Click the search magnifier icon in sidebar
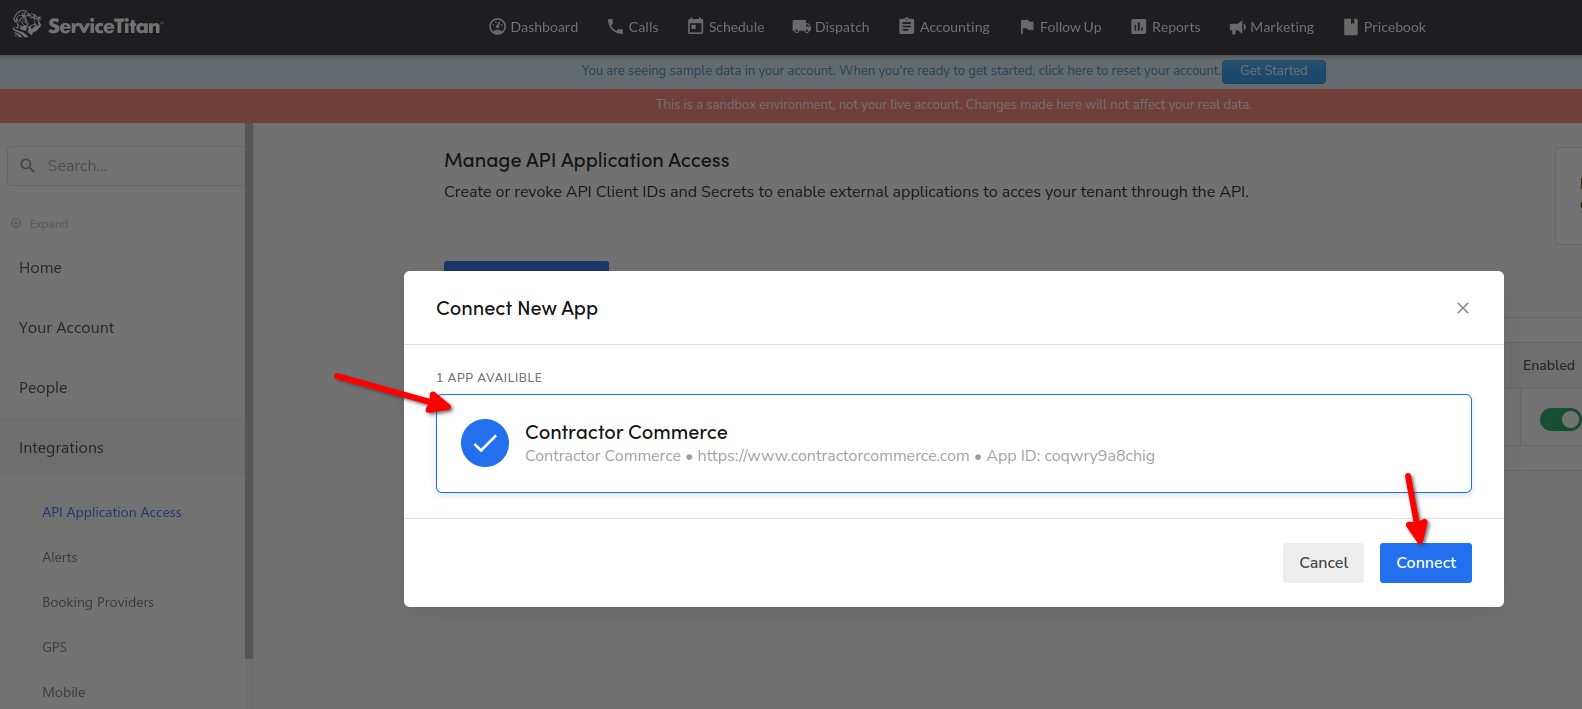This screenshot has height=709, width=1582. tap(28, 166)
